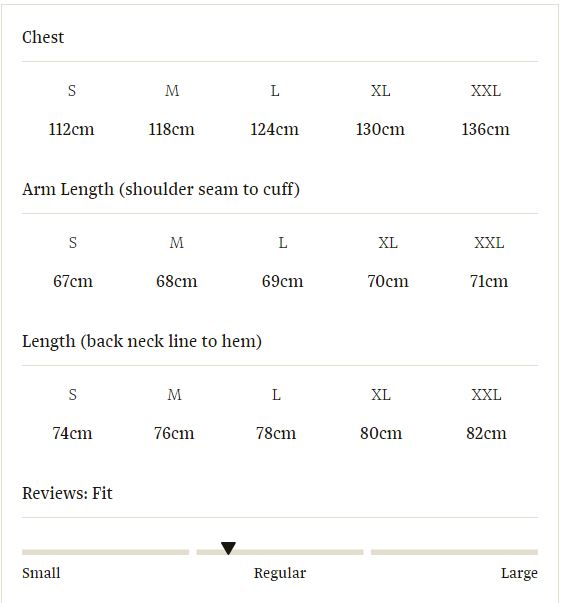Click the Chest section heading

43,37
